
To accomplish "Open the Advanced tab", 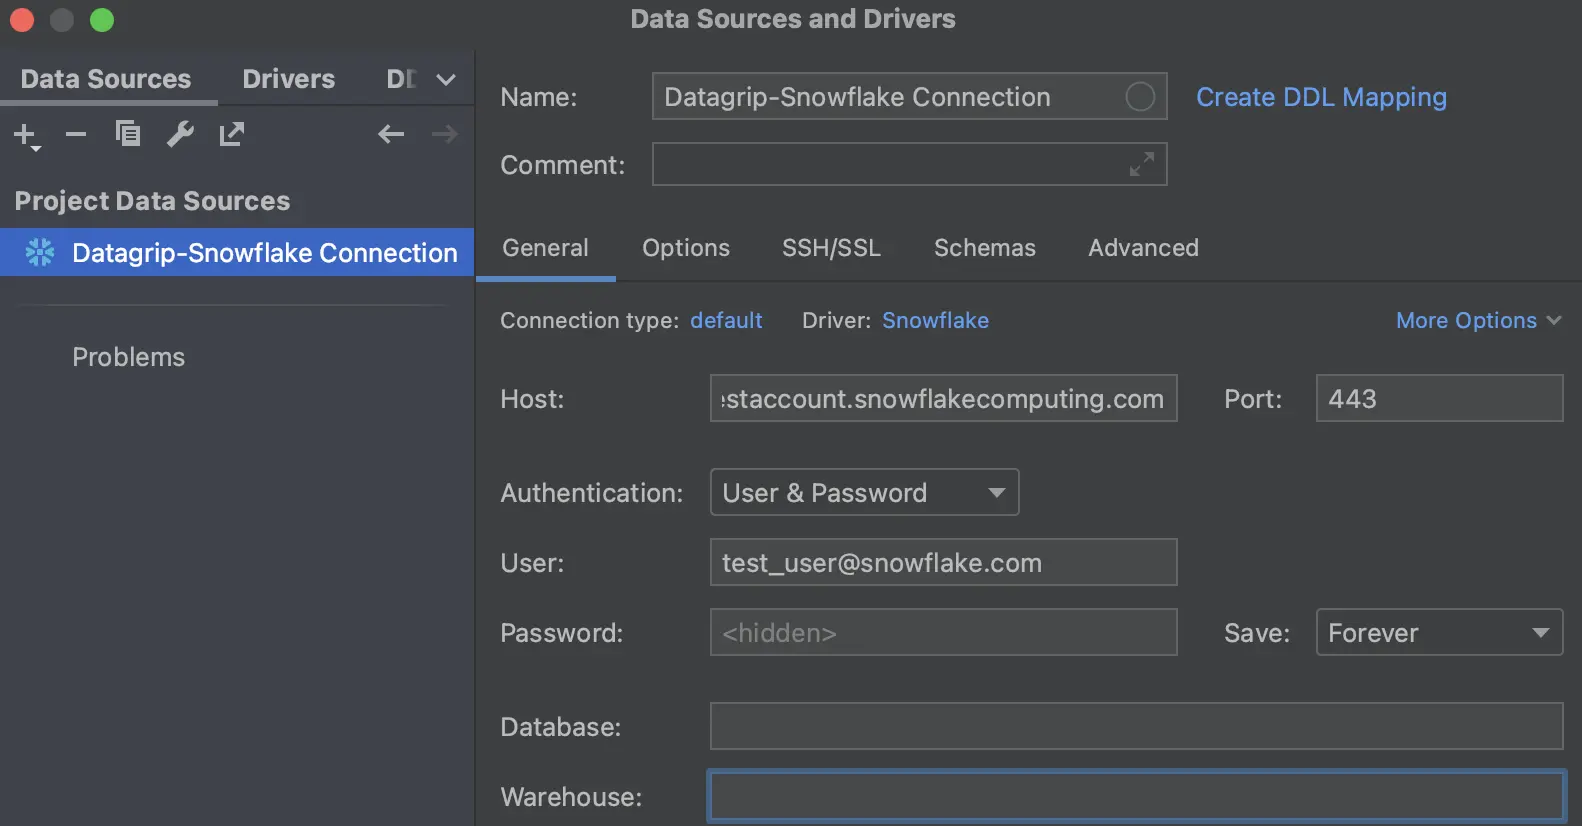I will [1143, 248].
